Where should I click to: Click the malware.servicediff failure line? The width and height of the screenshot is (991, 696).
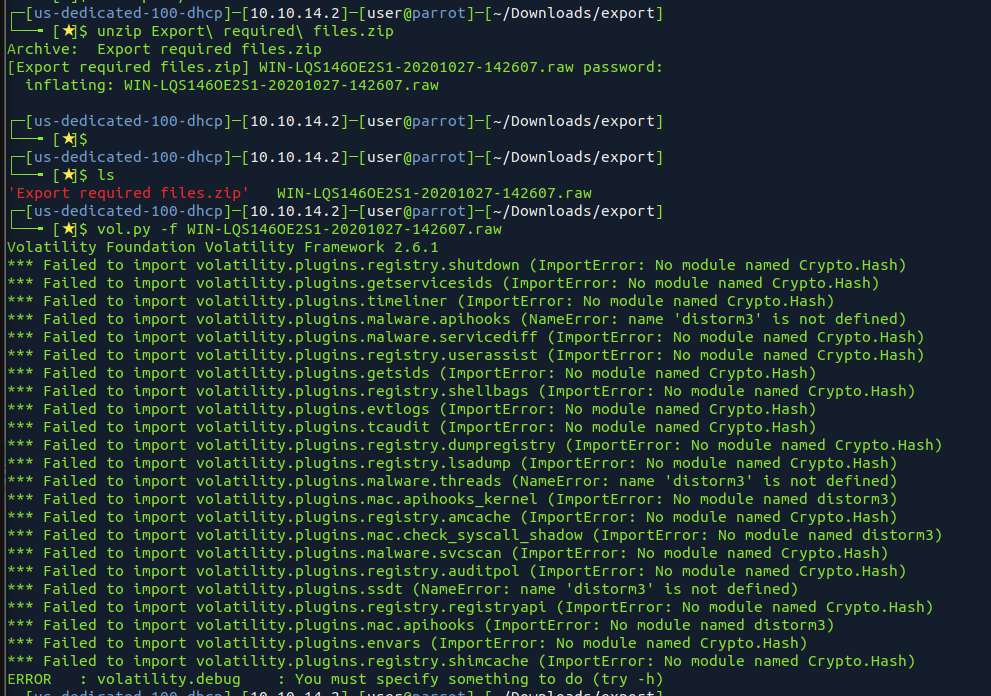coord(466,338)
